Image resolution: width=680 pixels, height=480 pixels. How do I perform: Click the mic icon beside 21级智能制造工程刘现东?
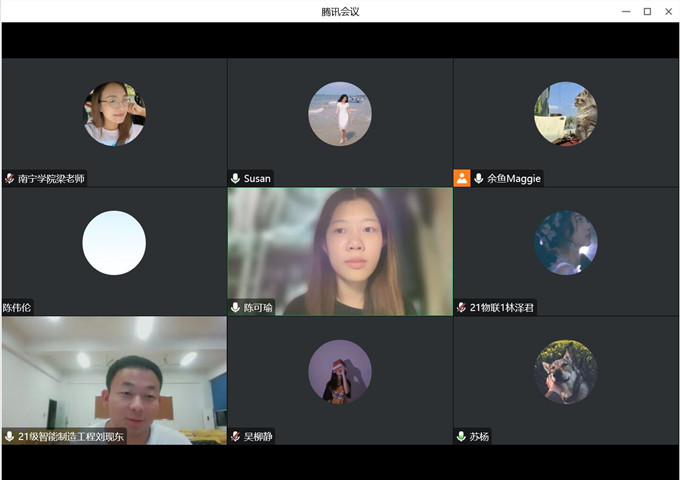tap(10, 437)
